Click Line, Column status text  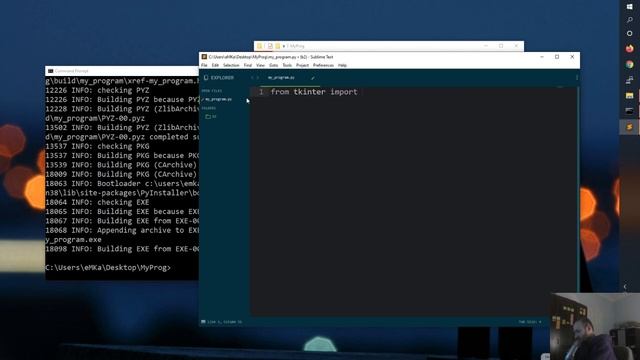(224, 322)
